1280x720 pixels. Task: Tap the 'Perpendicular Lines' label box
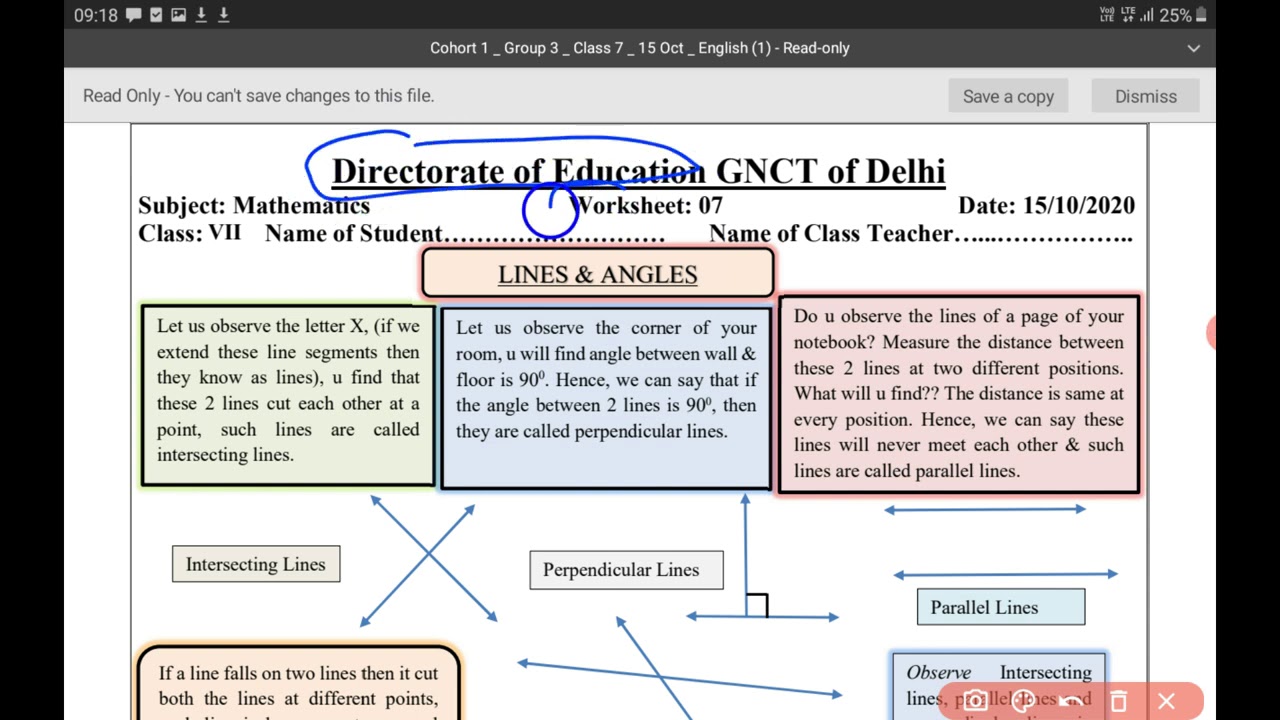pos(626,570)
